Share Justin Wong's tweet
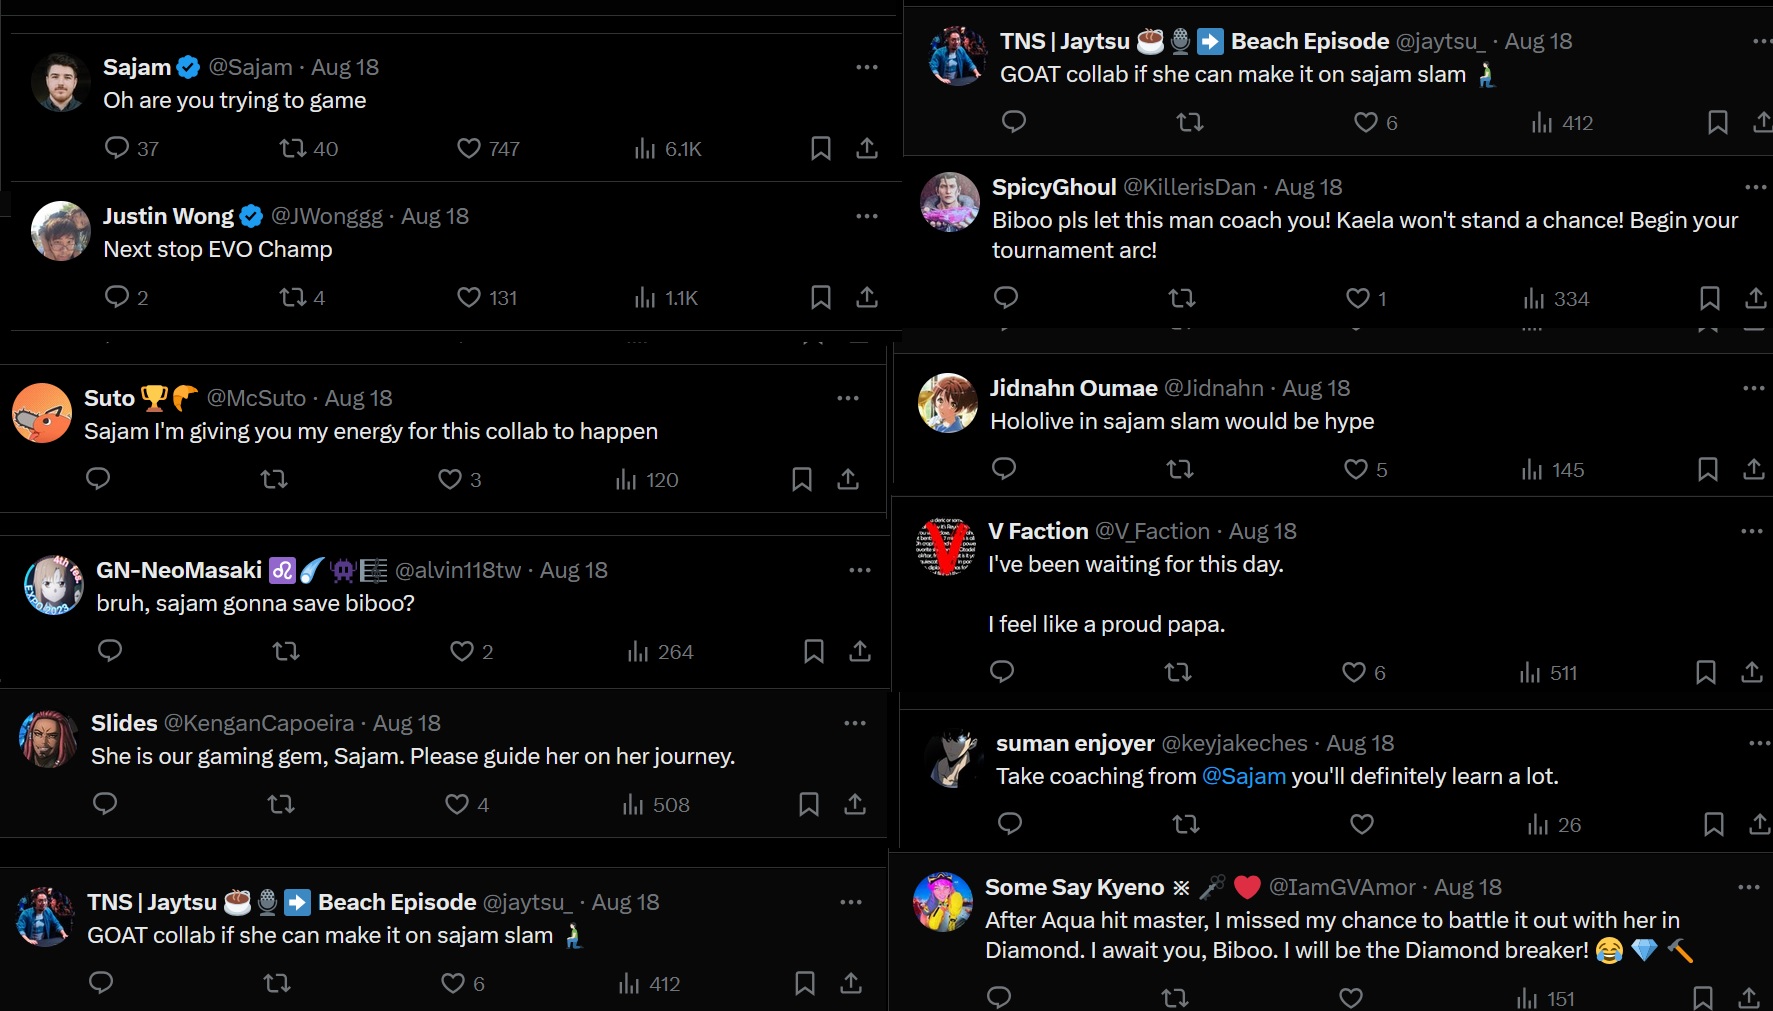1773x1011 pixels. 867,297
